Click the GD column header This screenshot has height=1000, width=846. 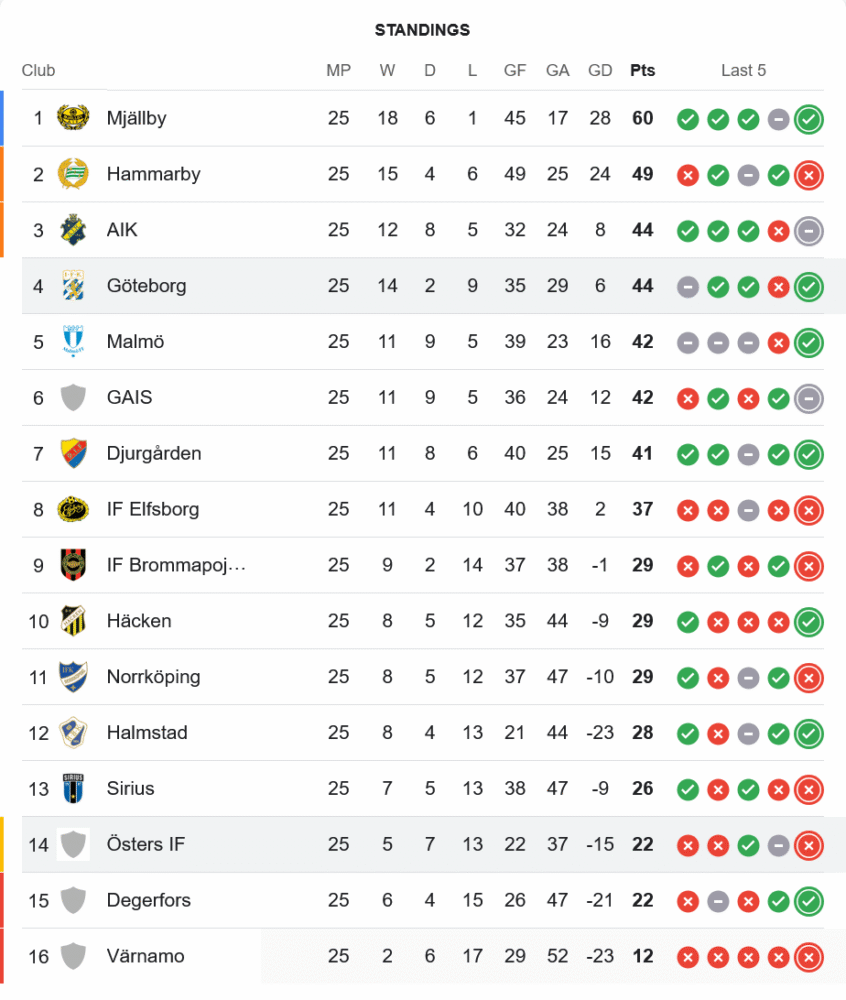click(x=600, y=71)
